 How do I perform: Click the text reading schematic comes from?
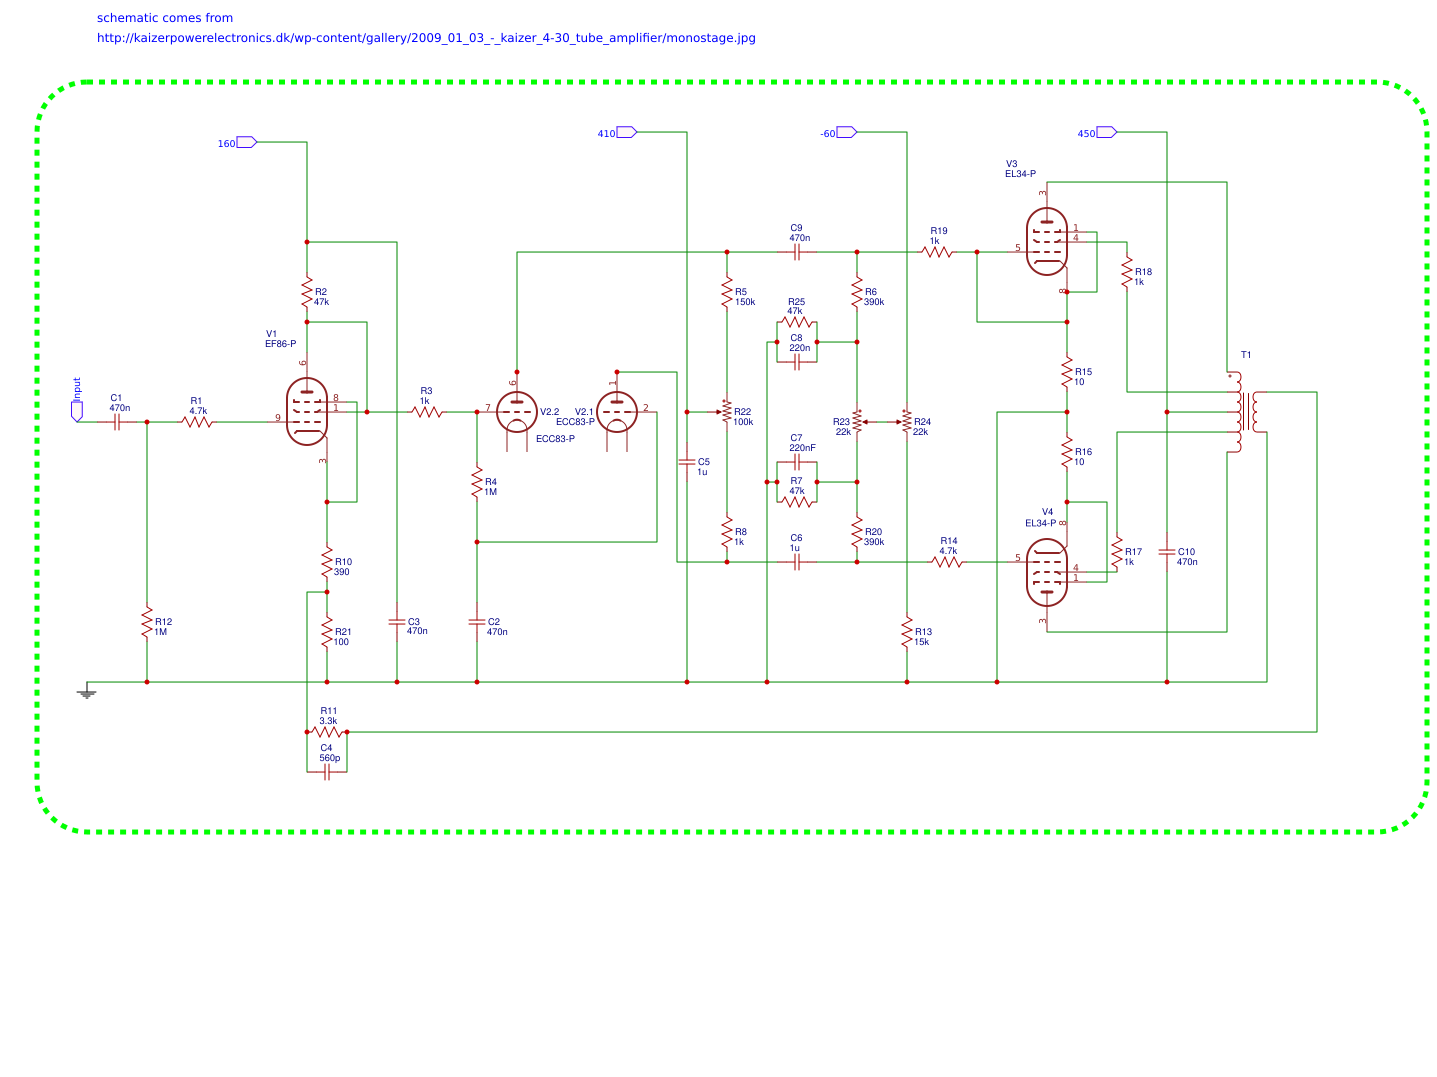pos(164,17)
